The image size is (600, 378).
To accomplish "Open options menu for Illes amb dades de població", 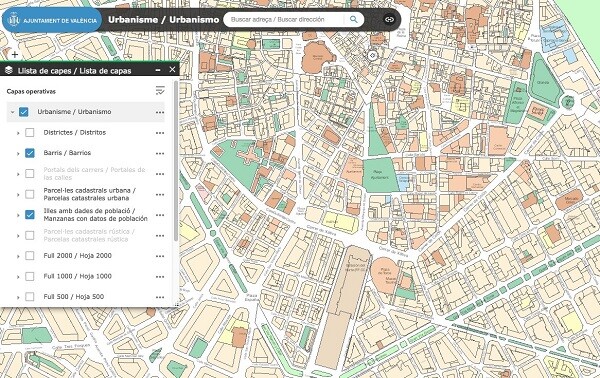I will click(x=160, y=215).
